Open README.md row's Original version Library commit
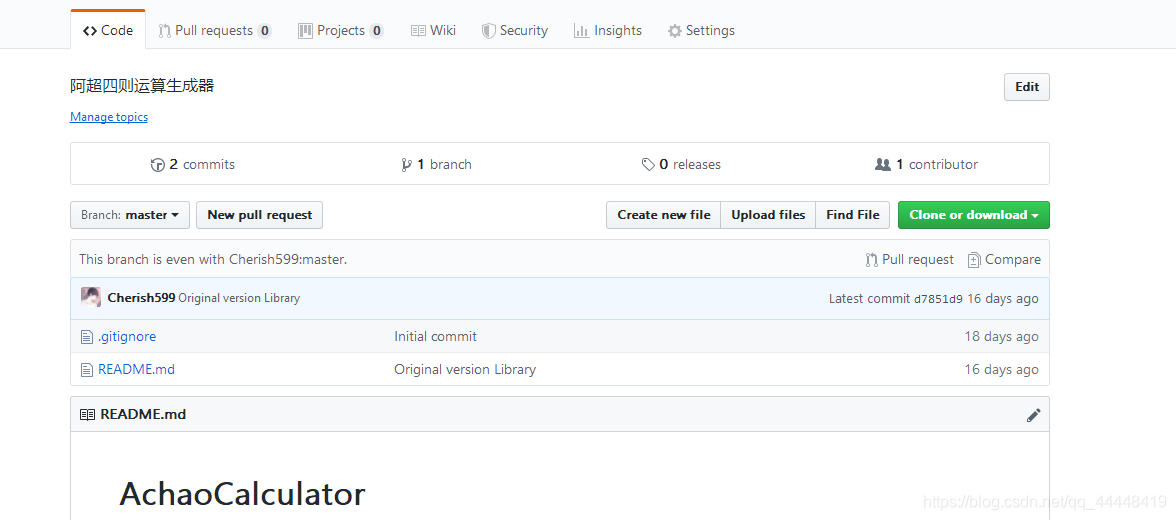The image size is (1176, 520). coord(465,369)
